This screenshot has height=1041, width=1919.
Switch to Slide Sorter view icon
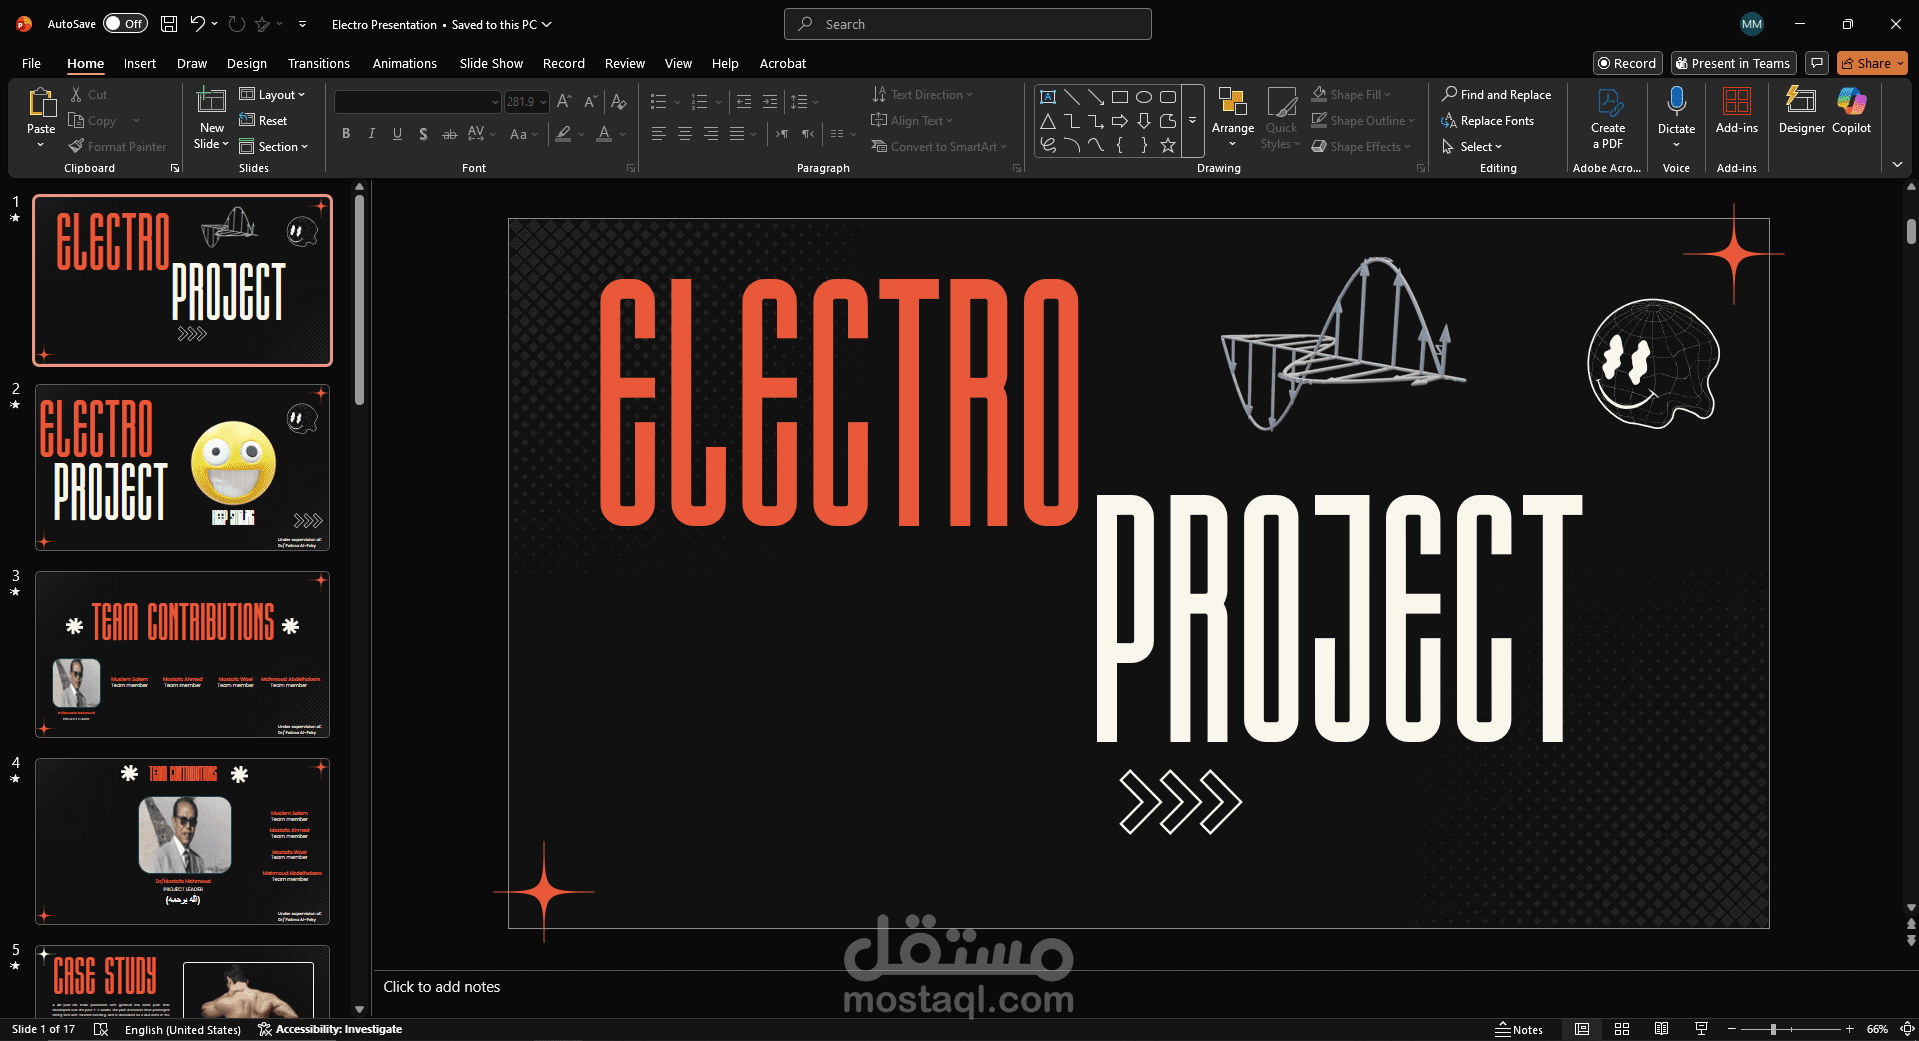(1622, 1029)
